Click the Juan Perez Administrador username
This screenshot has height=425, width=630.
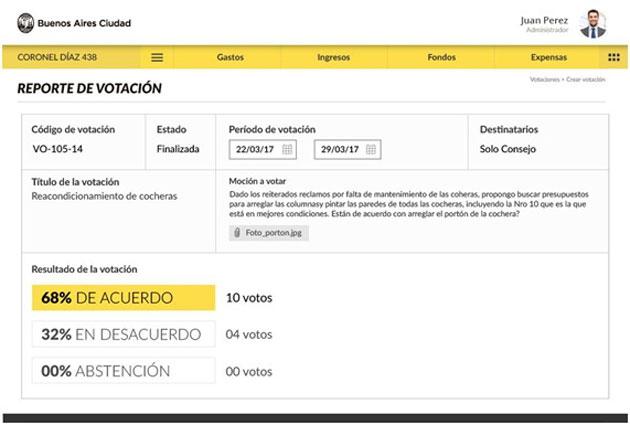pyautogui.click(x=546, y=23)
